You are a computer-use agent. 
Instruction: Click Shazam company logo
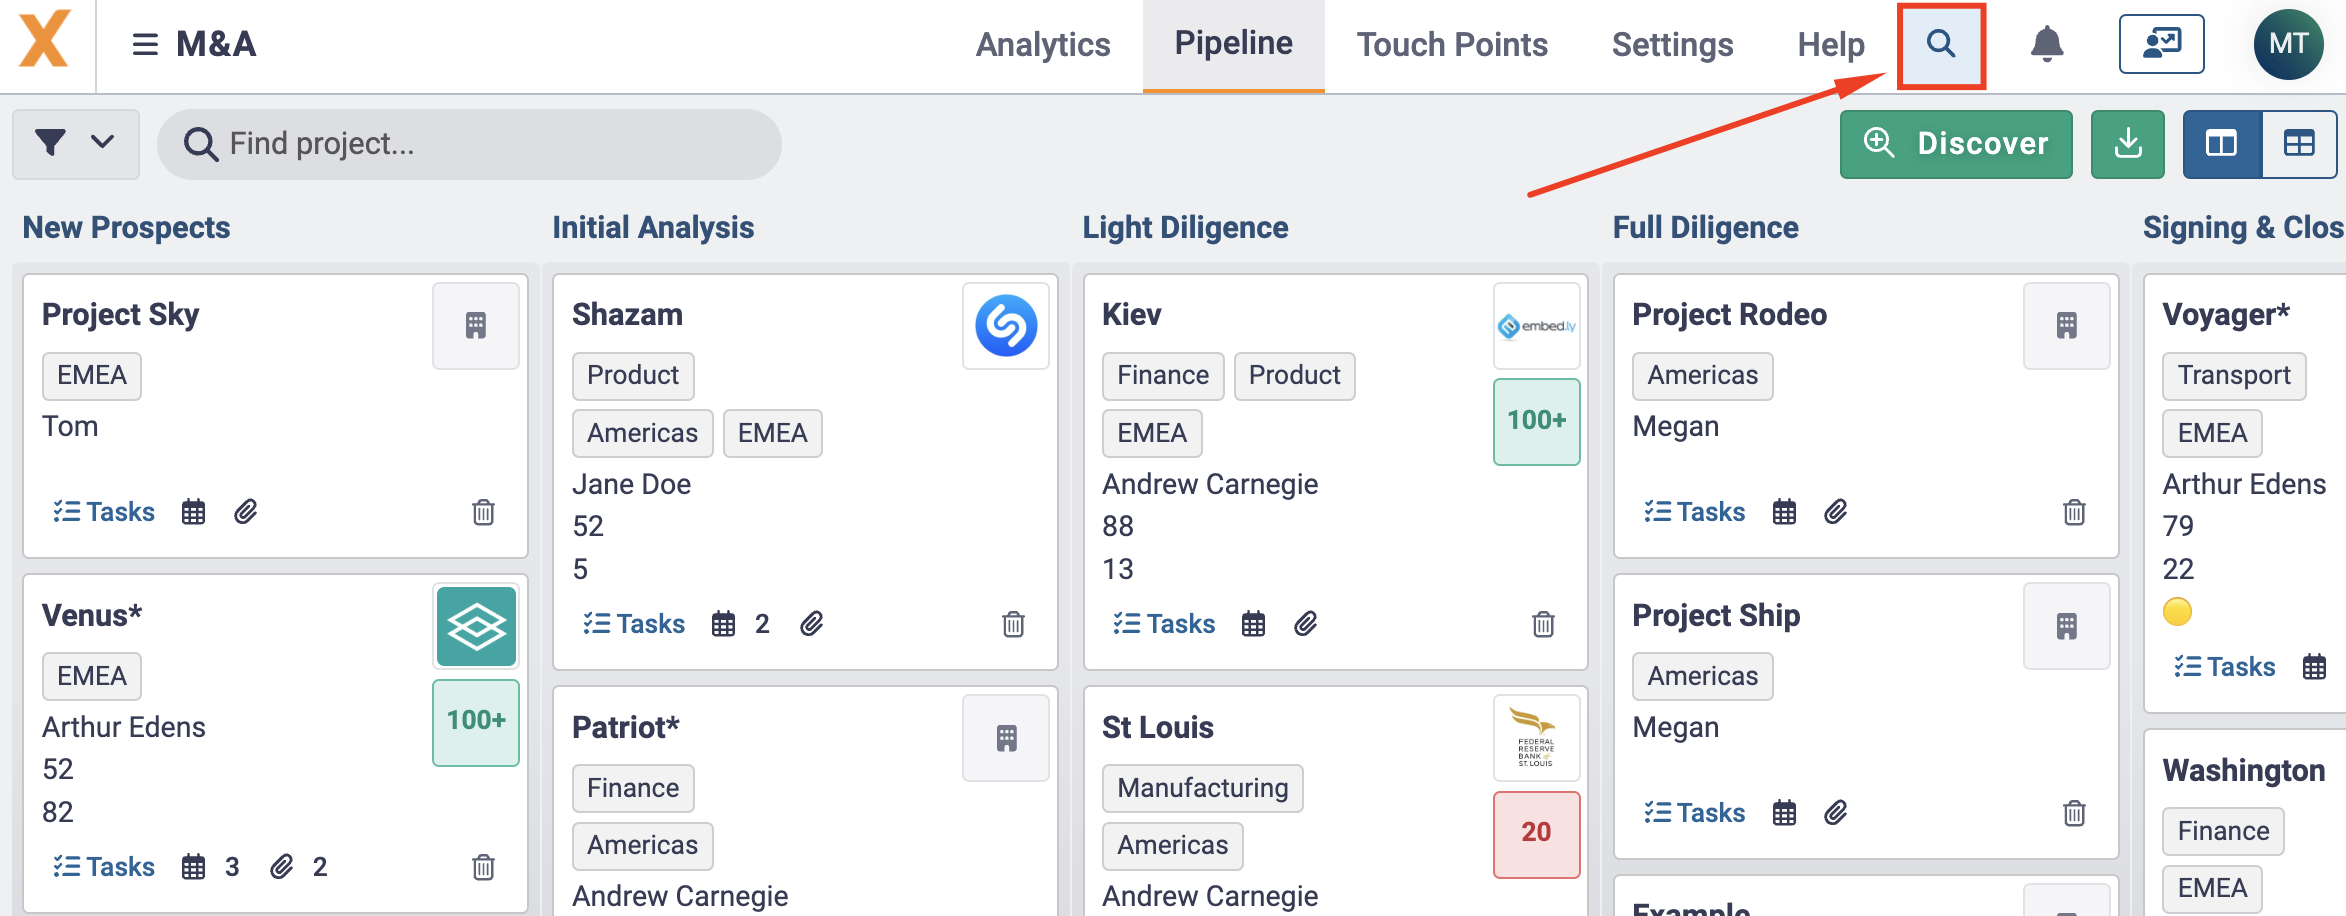[1006, 325]
